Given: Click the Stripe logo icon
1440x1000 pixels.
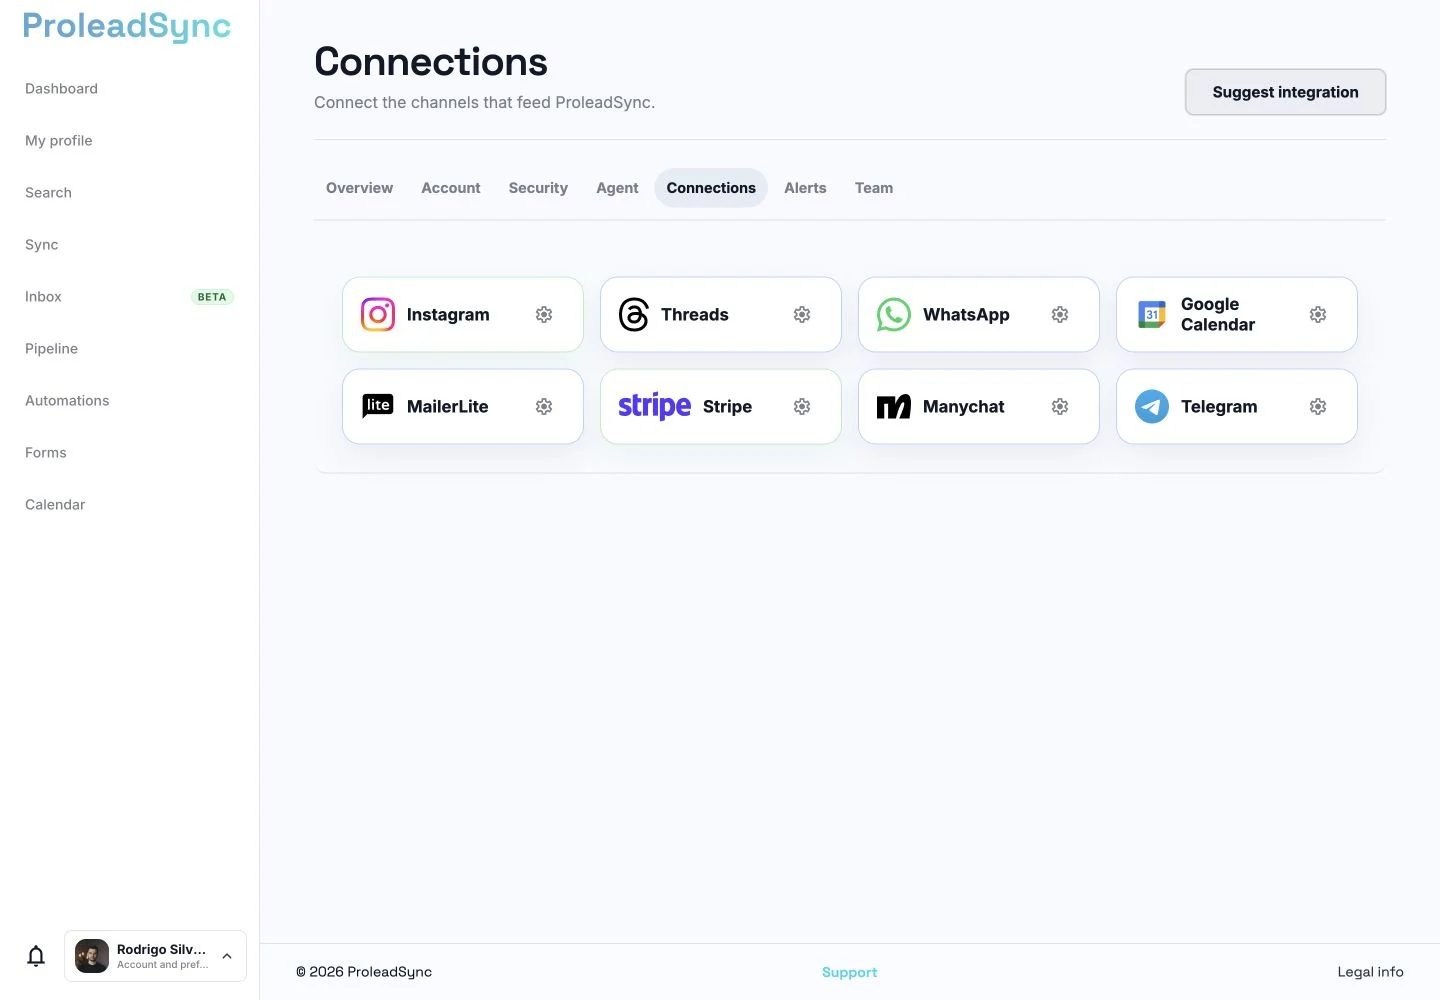Looking at the screenshot, I should tap(655, 406).
